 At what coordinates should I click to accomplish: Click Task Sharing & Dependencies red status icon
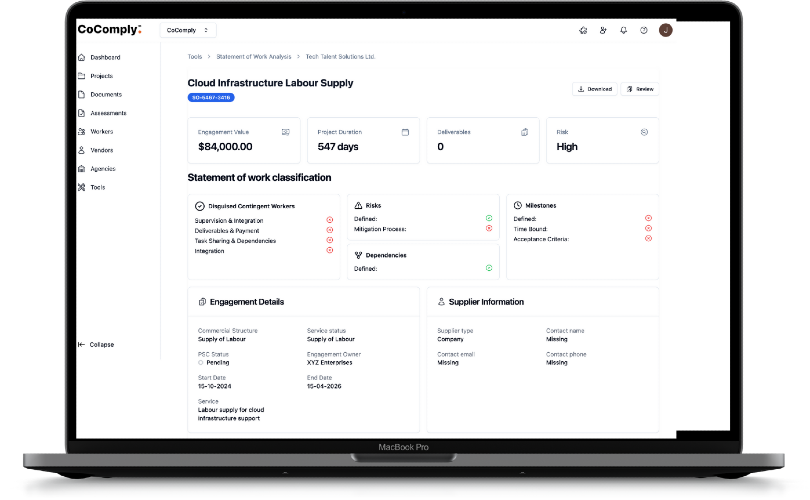pyautogui.click(x=330, y=240)
